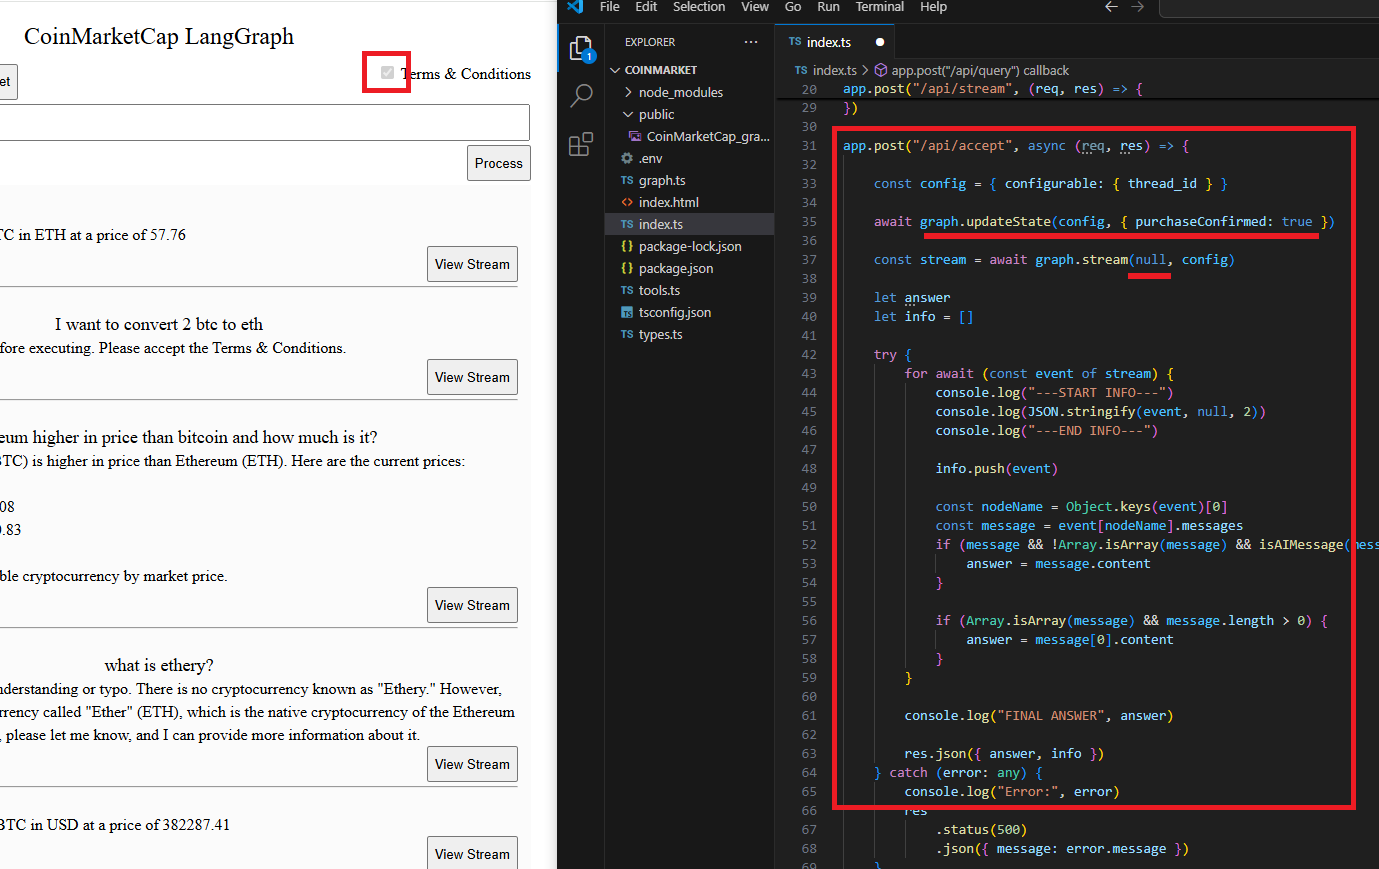Open the Help menu

(933, 7)
